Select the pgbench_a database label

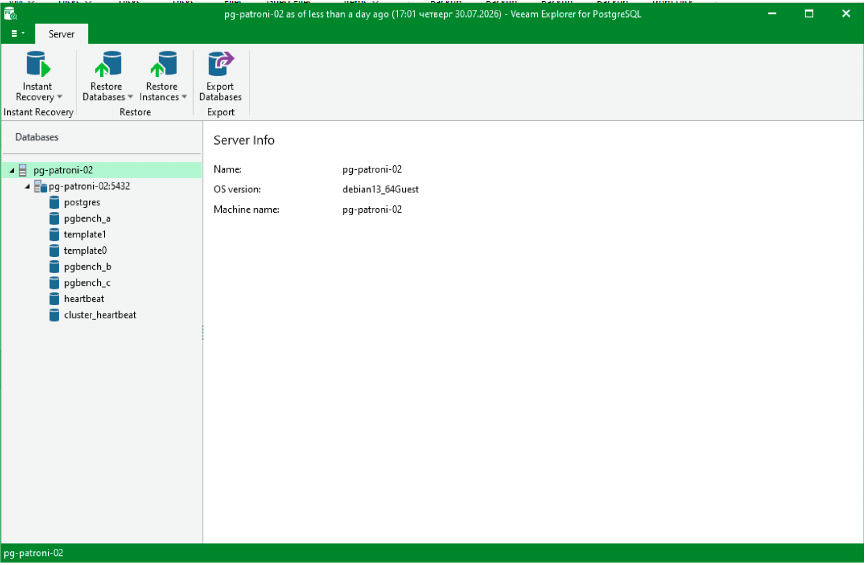coord(87,218)
